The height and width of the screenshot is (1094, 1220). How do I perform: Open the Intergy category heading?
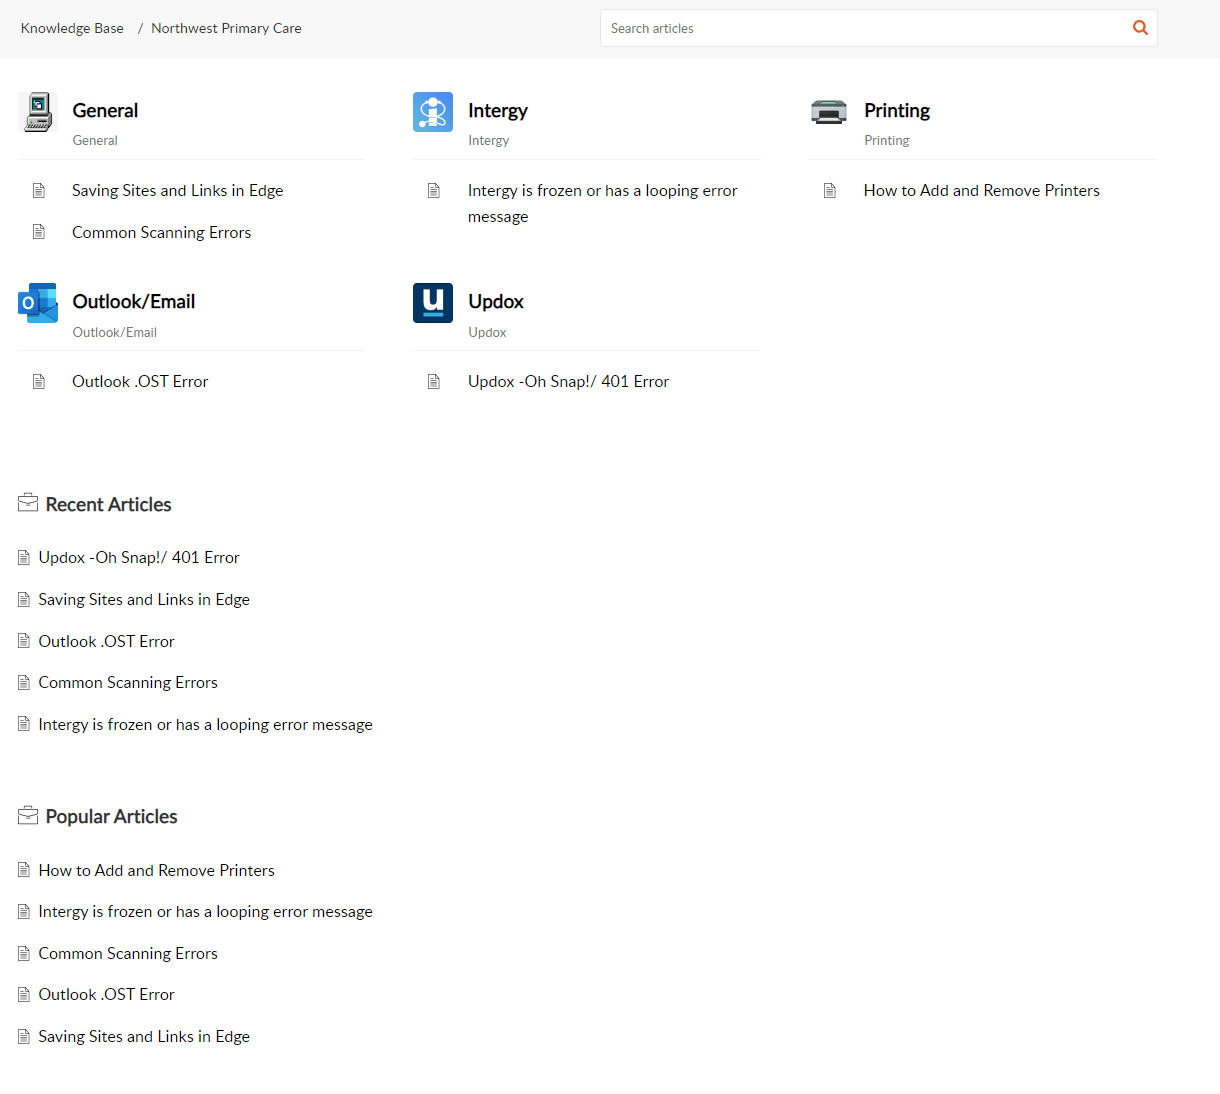pos(498,110)
